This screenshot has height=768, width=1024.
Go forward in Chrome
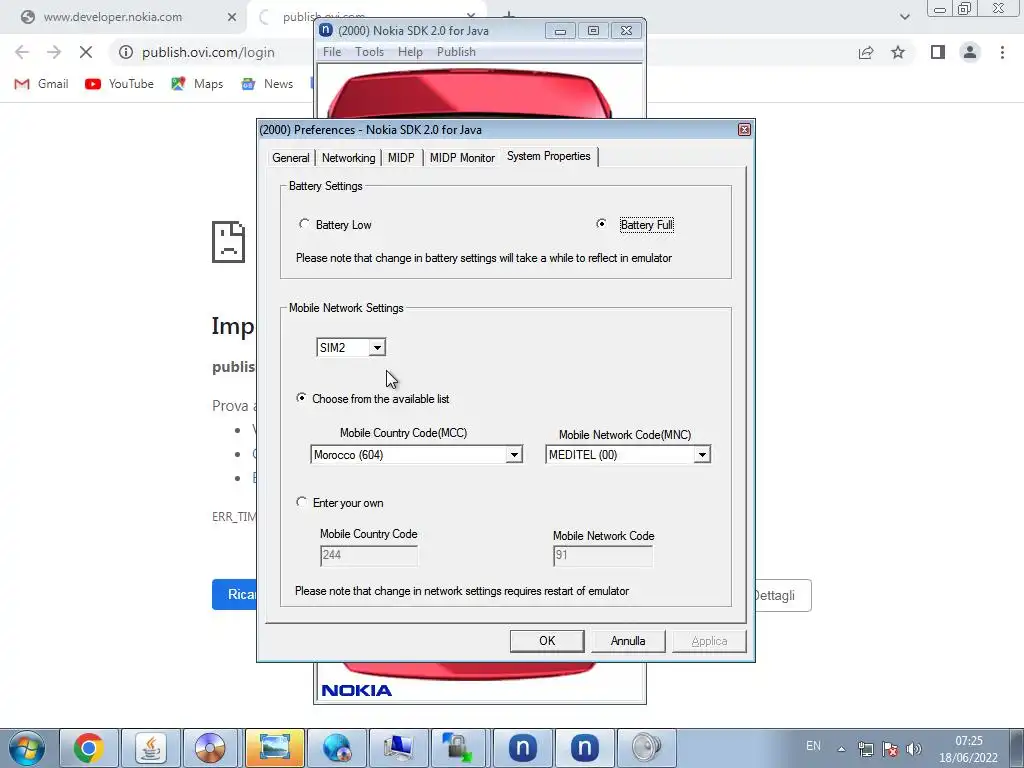click(54, 52)
